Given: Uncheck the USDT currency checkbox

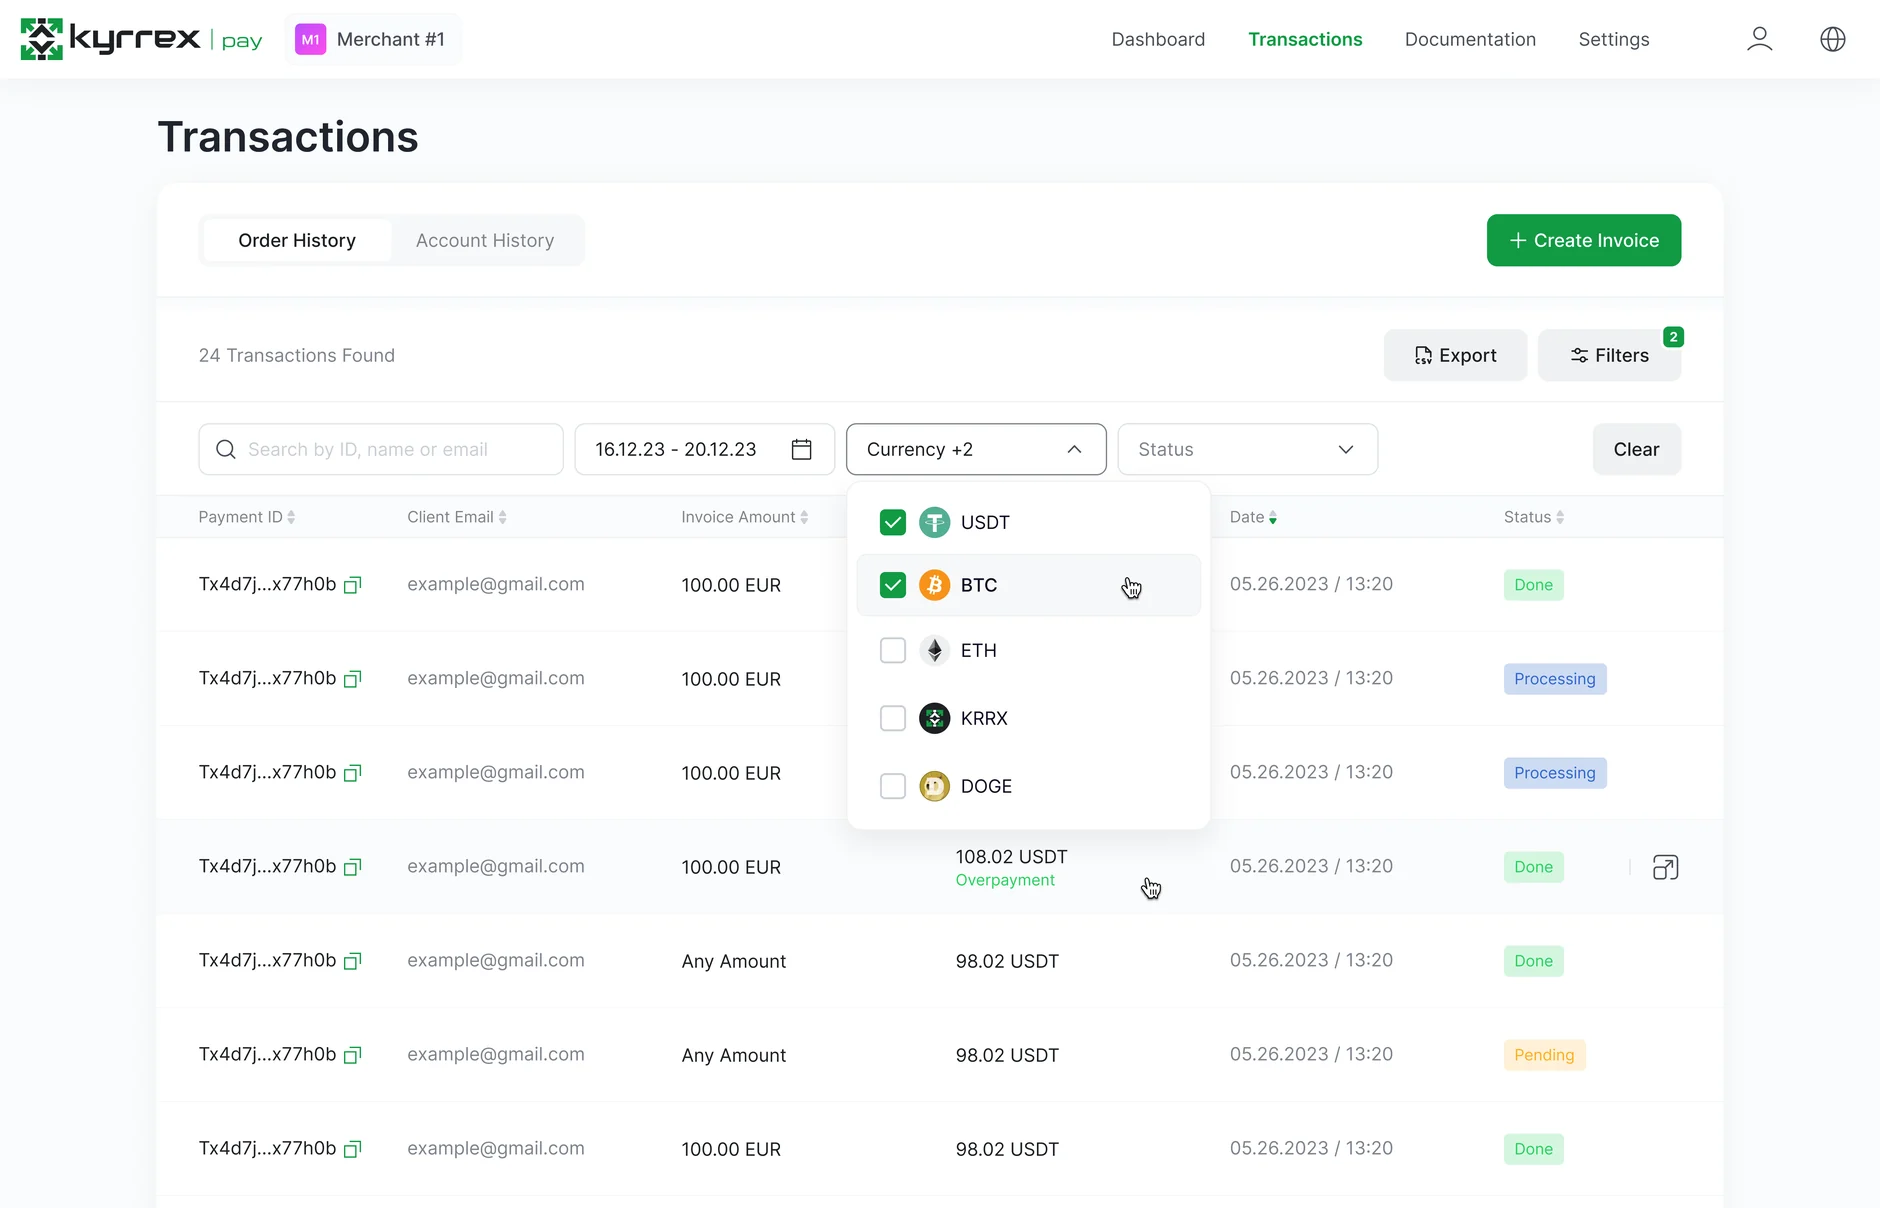Looking at the screenshot, I should [x=893, y=522].
